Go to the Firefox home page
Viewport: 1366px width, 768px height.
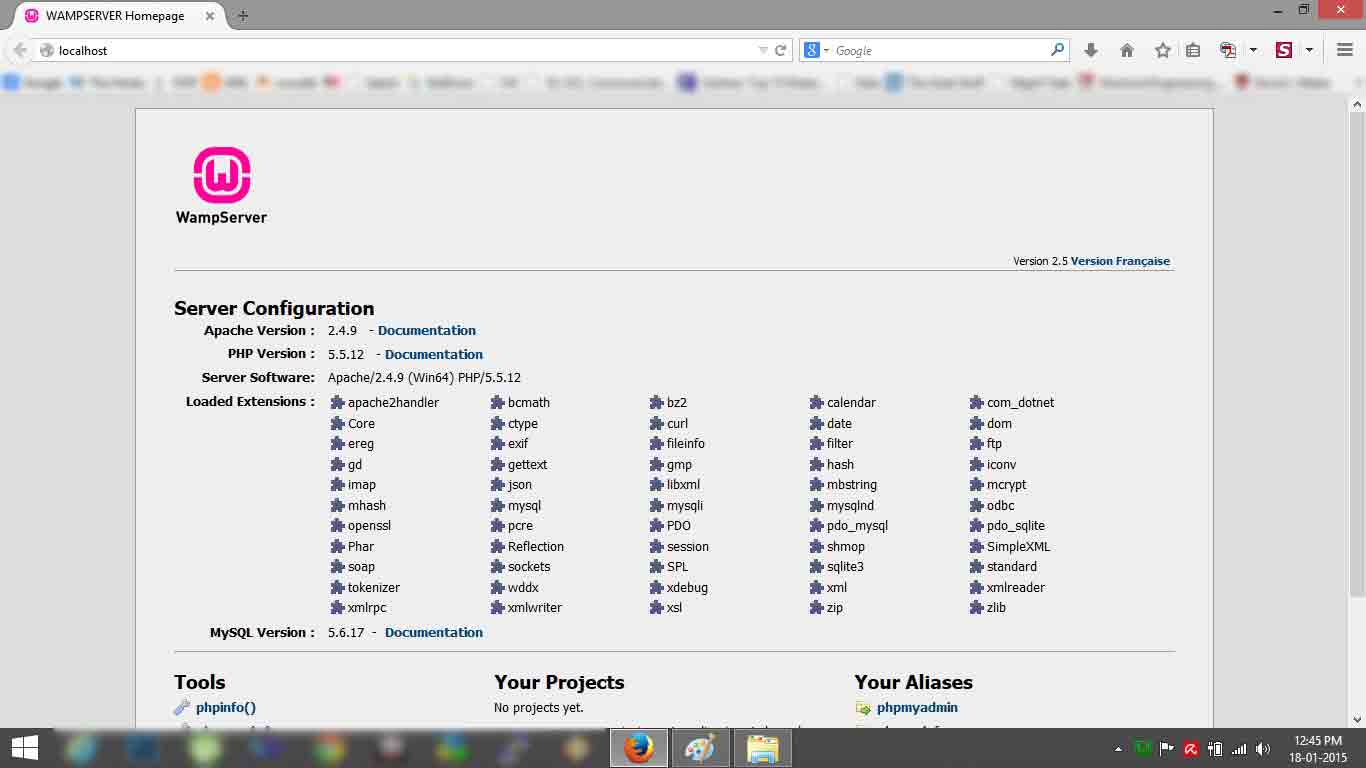[1127, 50]
